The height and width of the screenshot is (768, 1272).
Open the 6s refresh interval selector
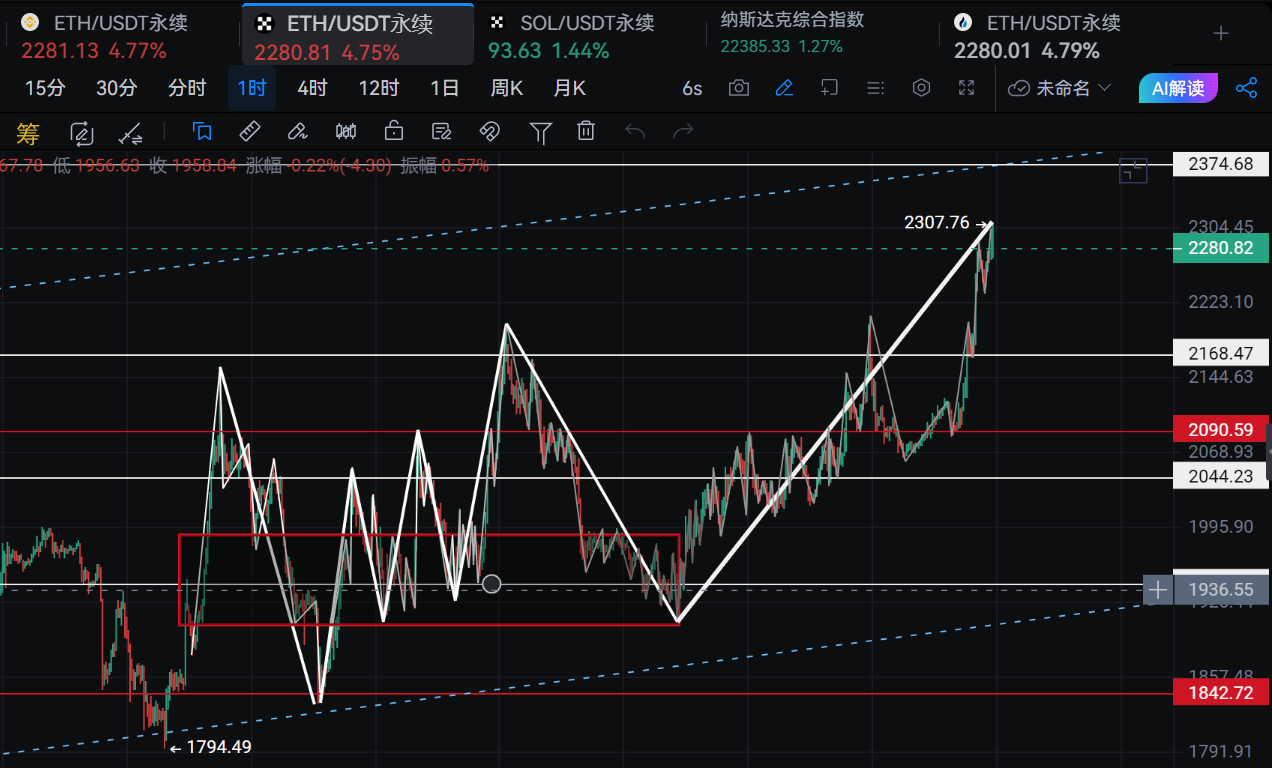(692, 88)
